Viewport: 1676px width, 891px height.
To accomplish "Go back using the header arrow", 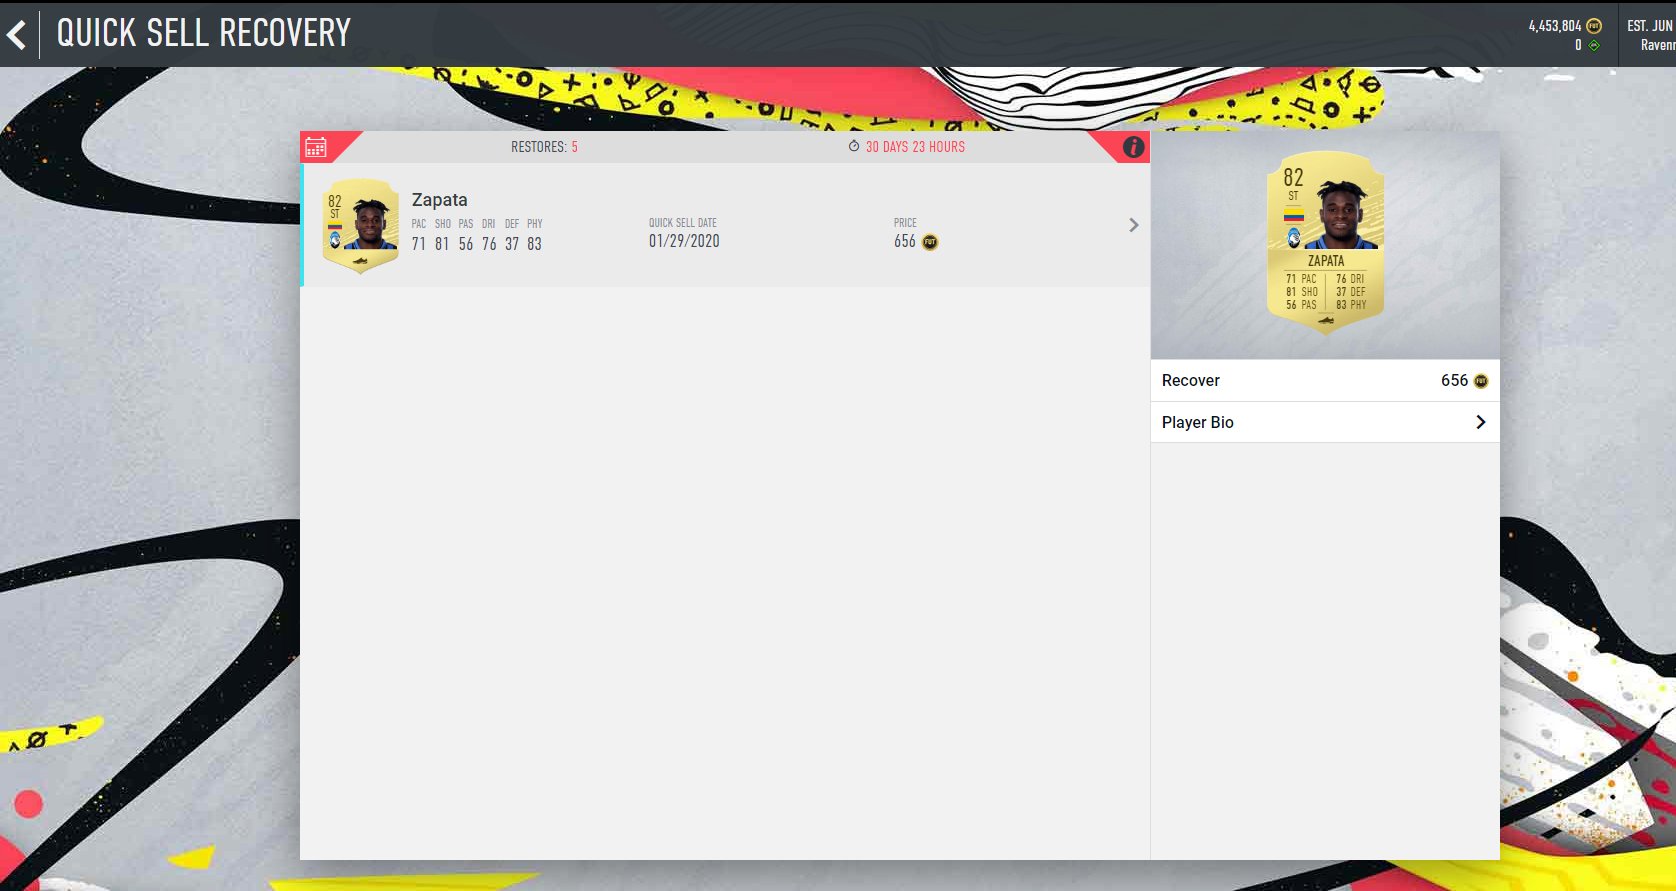I will tap(16, 36).
